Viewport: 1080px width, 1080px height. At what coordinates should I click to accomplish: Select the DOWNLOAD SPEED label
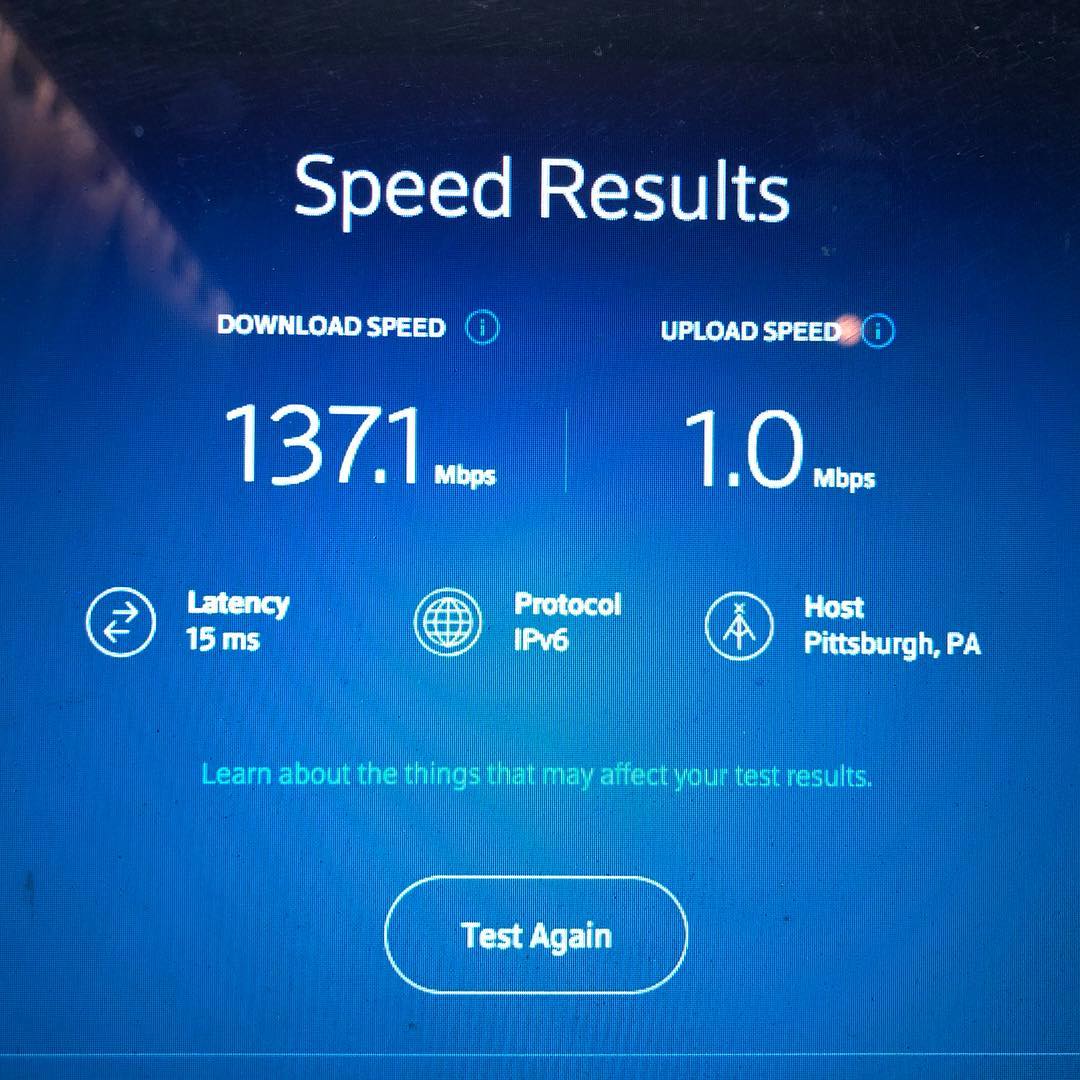[x=331, y=326]
